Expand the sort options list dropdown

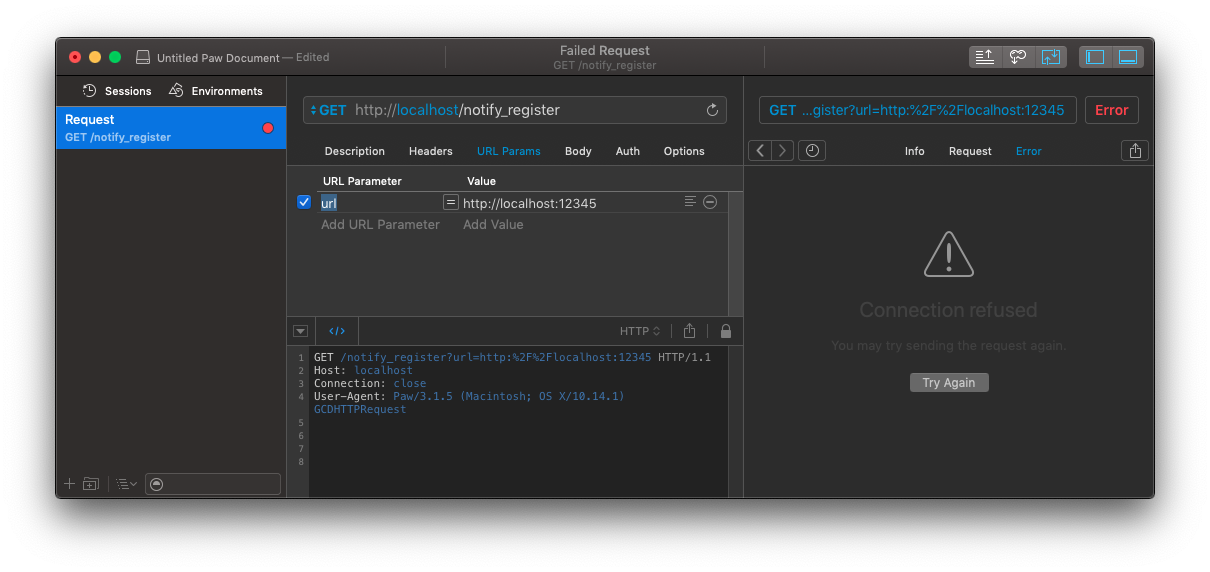click(x=126, y=484)
